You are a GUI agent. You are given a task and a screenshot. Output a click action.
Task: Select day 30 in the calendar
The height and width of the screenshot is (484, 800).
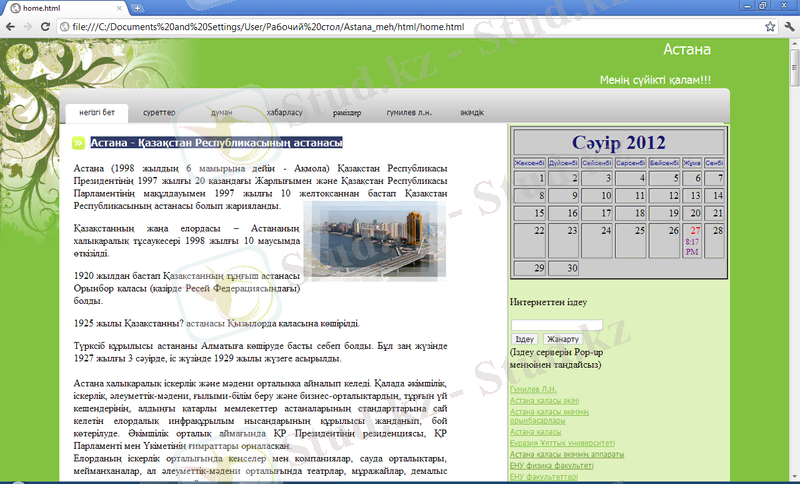point(563,268)
